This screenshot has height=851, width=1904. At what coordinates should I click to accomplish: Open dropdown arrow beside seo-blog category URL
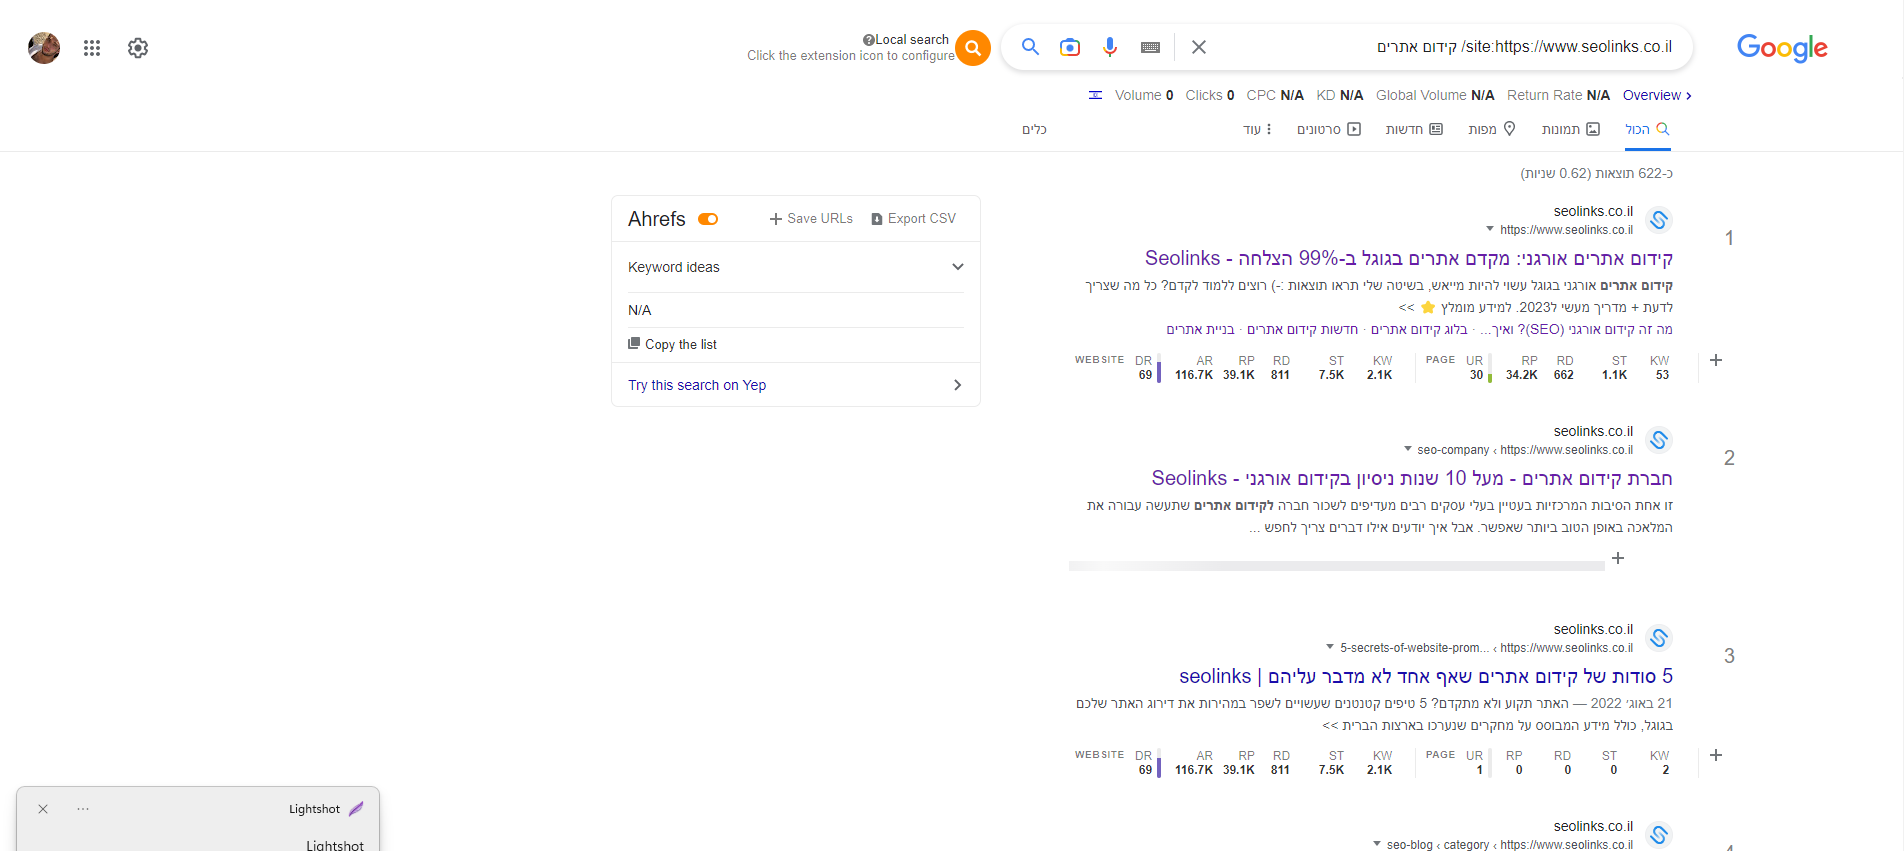coord(1377,844)
